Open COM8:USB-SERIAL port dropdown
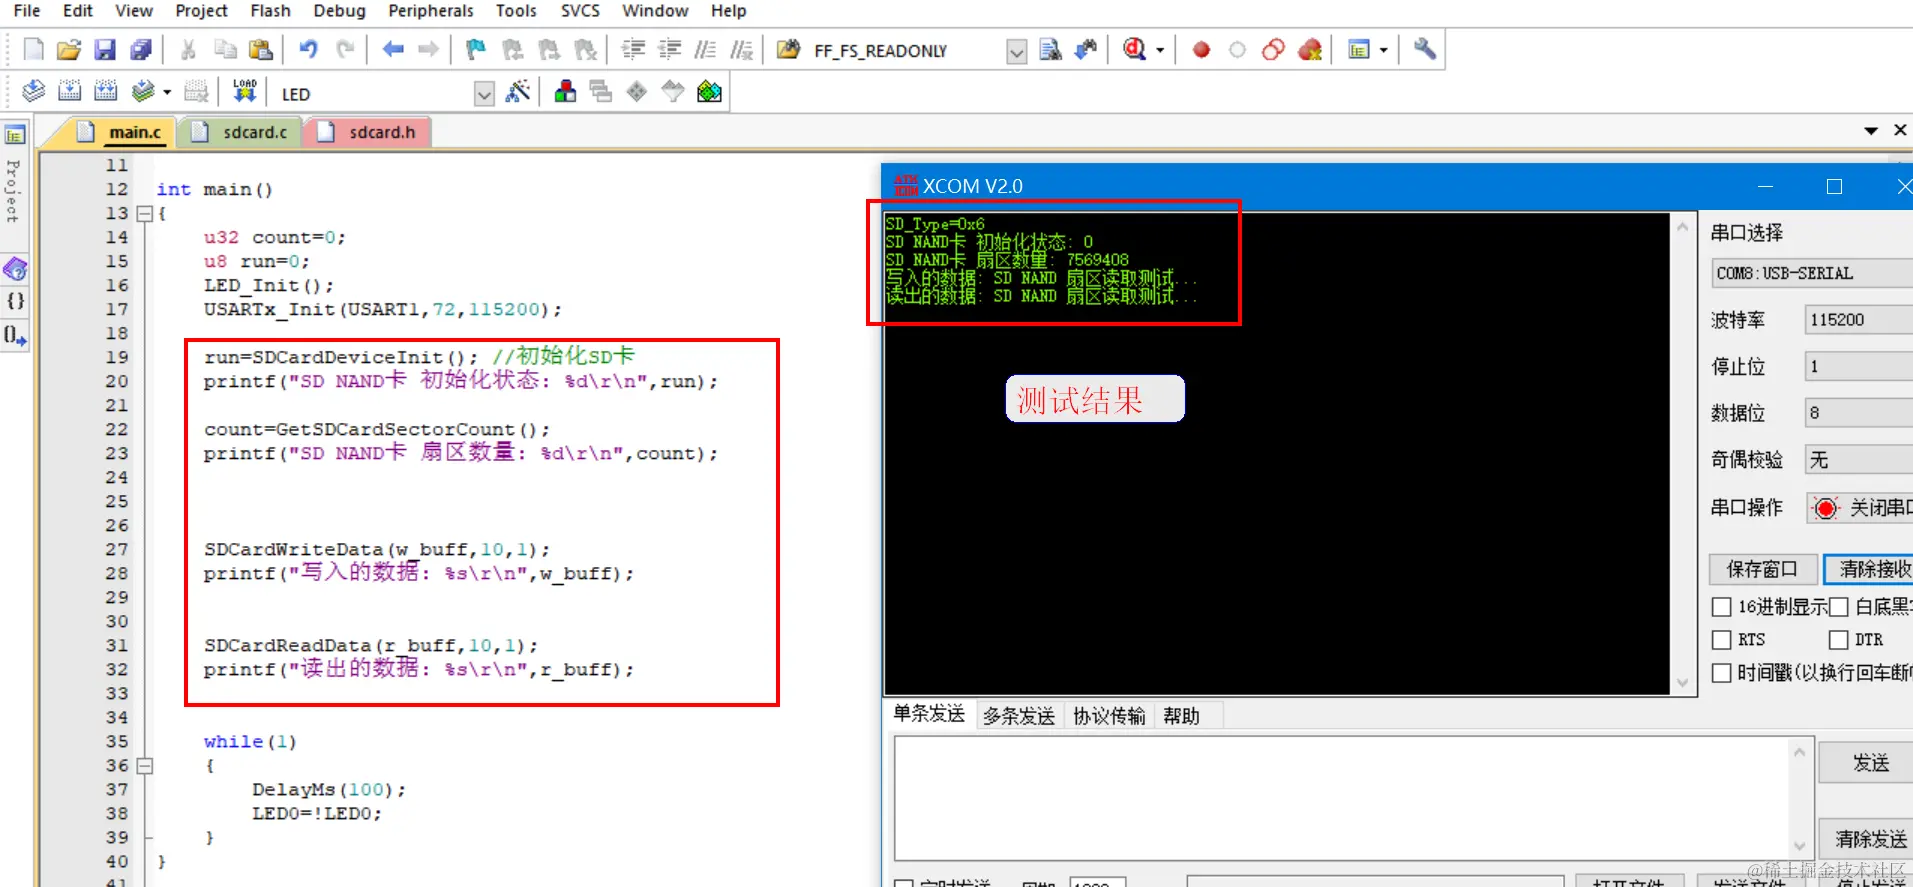 click(x=1812, y=273)
